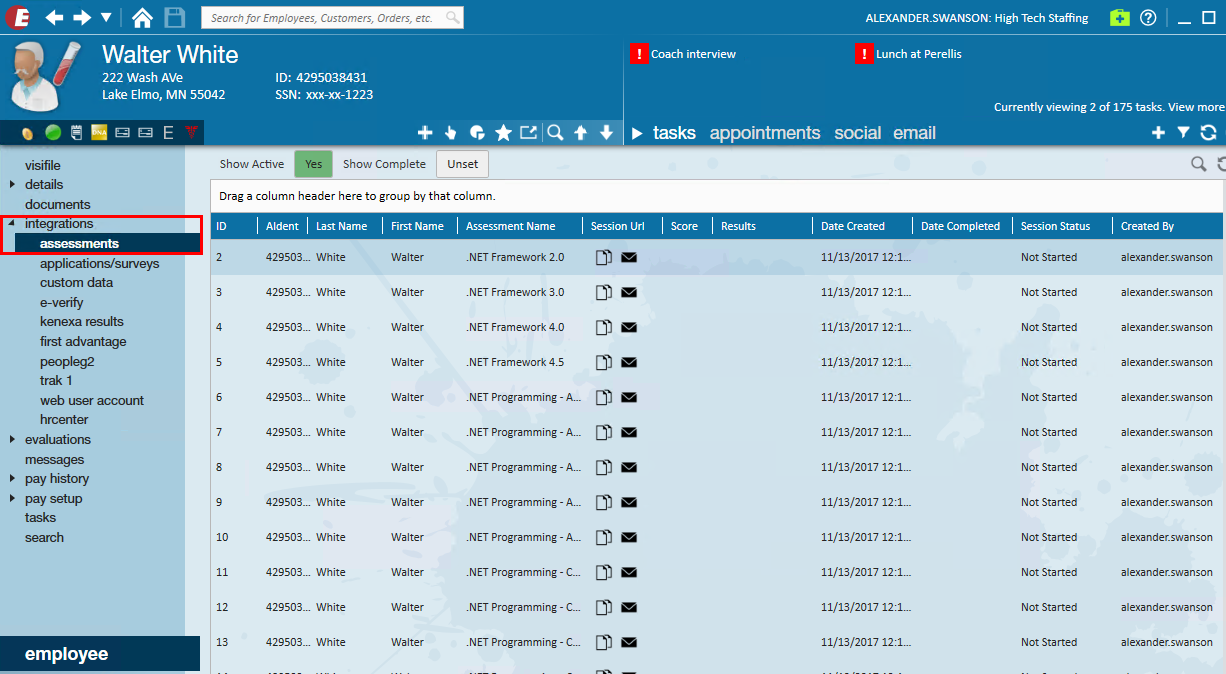Toggle Show Complete Unset button
This screenshot has height=674, width=1226.
[x=462, y=164]
